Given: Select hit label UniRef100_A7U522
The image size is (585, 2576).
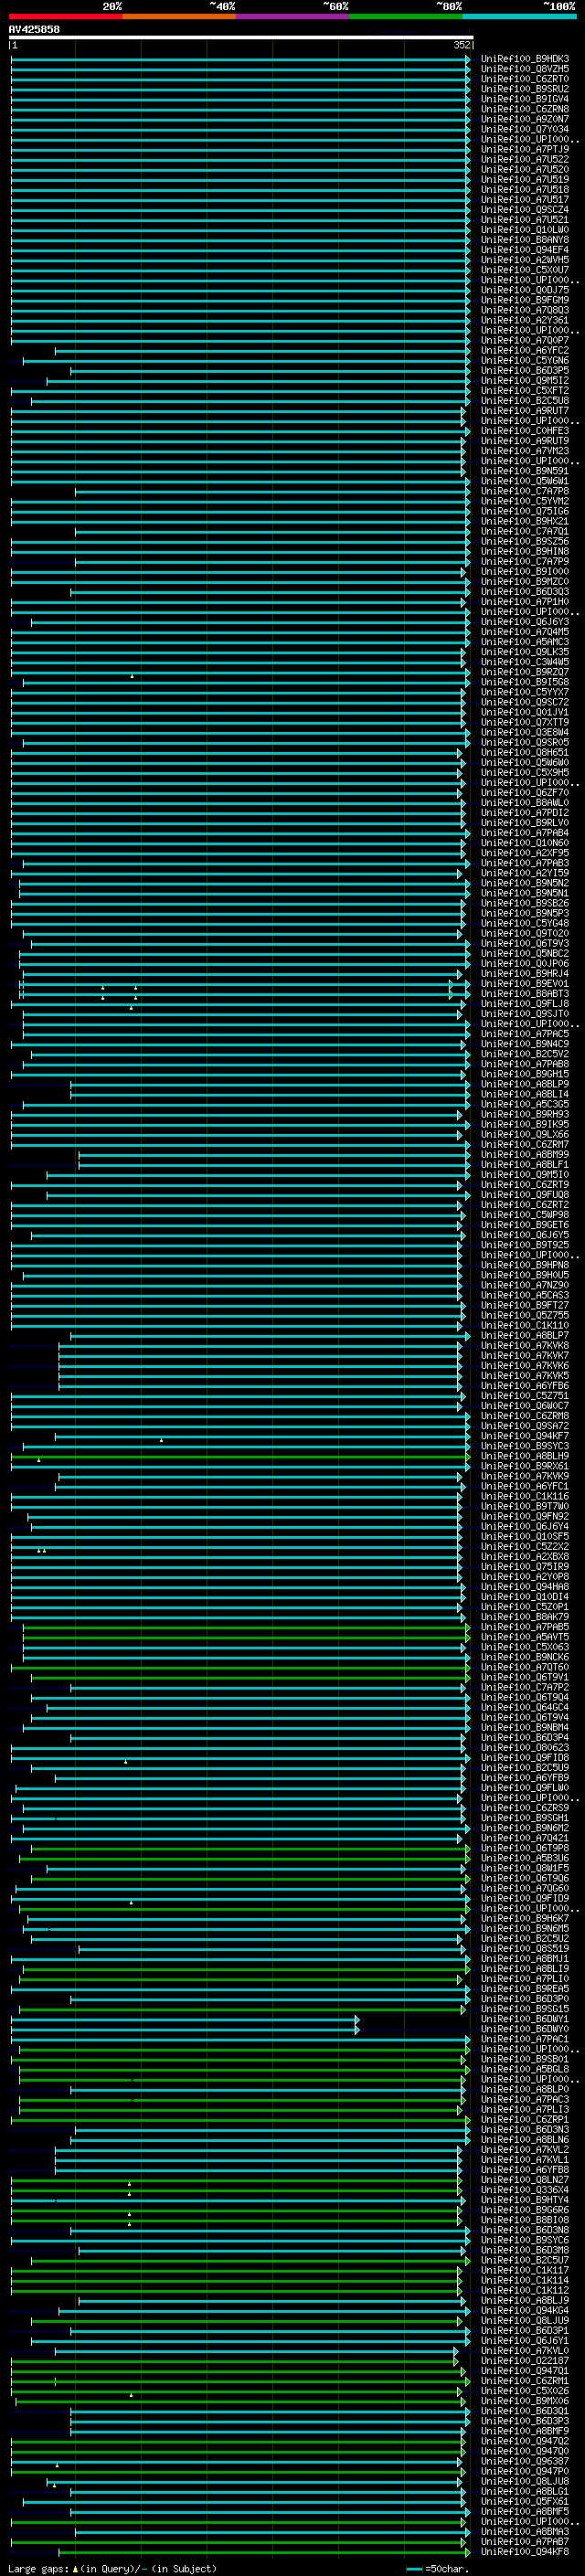Looking at the screenshot, I should pos(524,159).
